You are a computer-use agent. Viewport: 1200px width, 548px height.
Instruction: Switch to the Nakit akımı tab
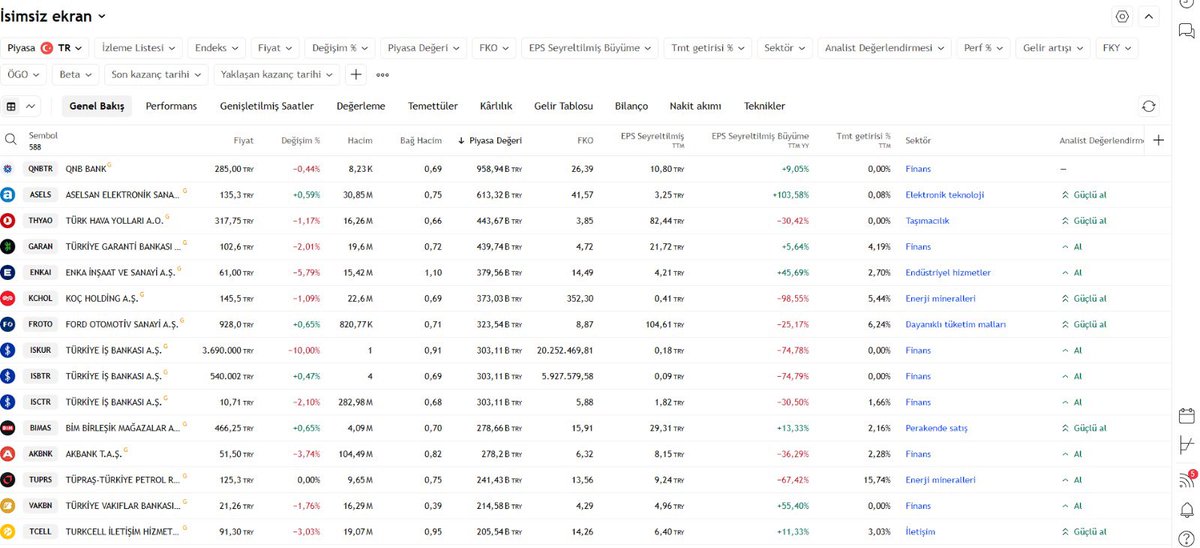point(695,106)
